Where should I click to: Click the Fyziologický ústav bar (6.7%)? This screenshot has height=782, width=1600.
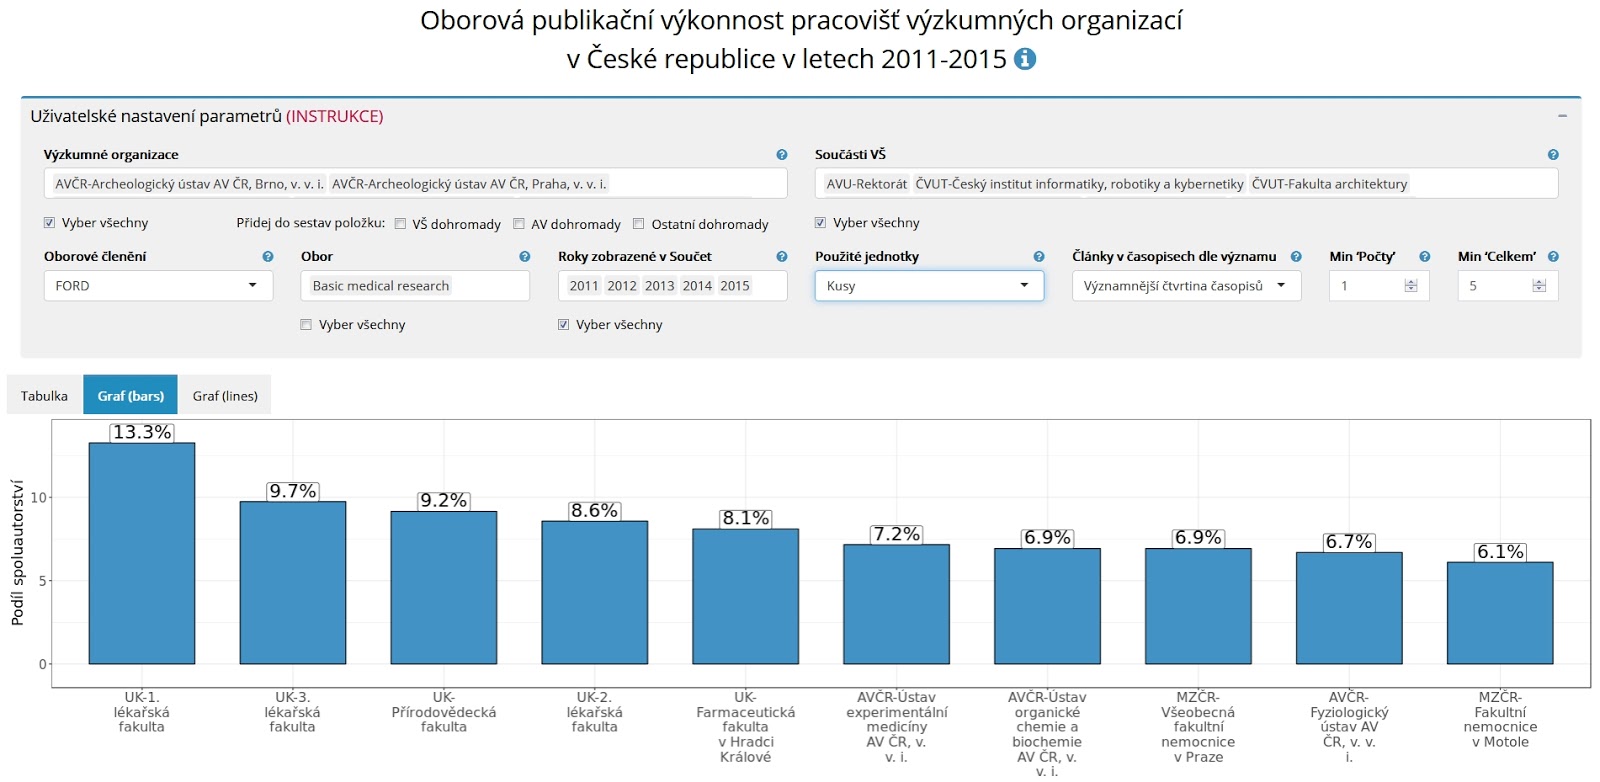click(1349, 608)
